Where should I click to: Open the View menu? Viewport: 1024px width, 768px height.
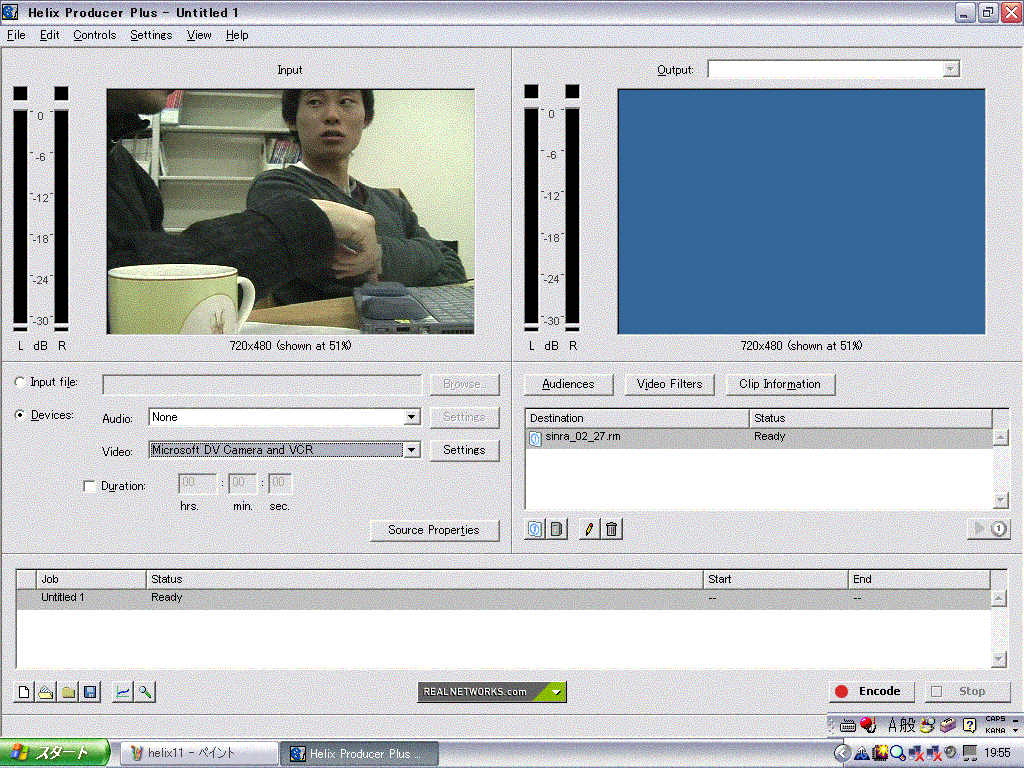pyautogui.click(x=199, y=35)
